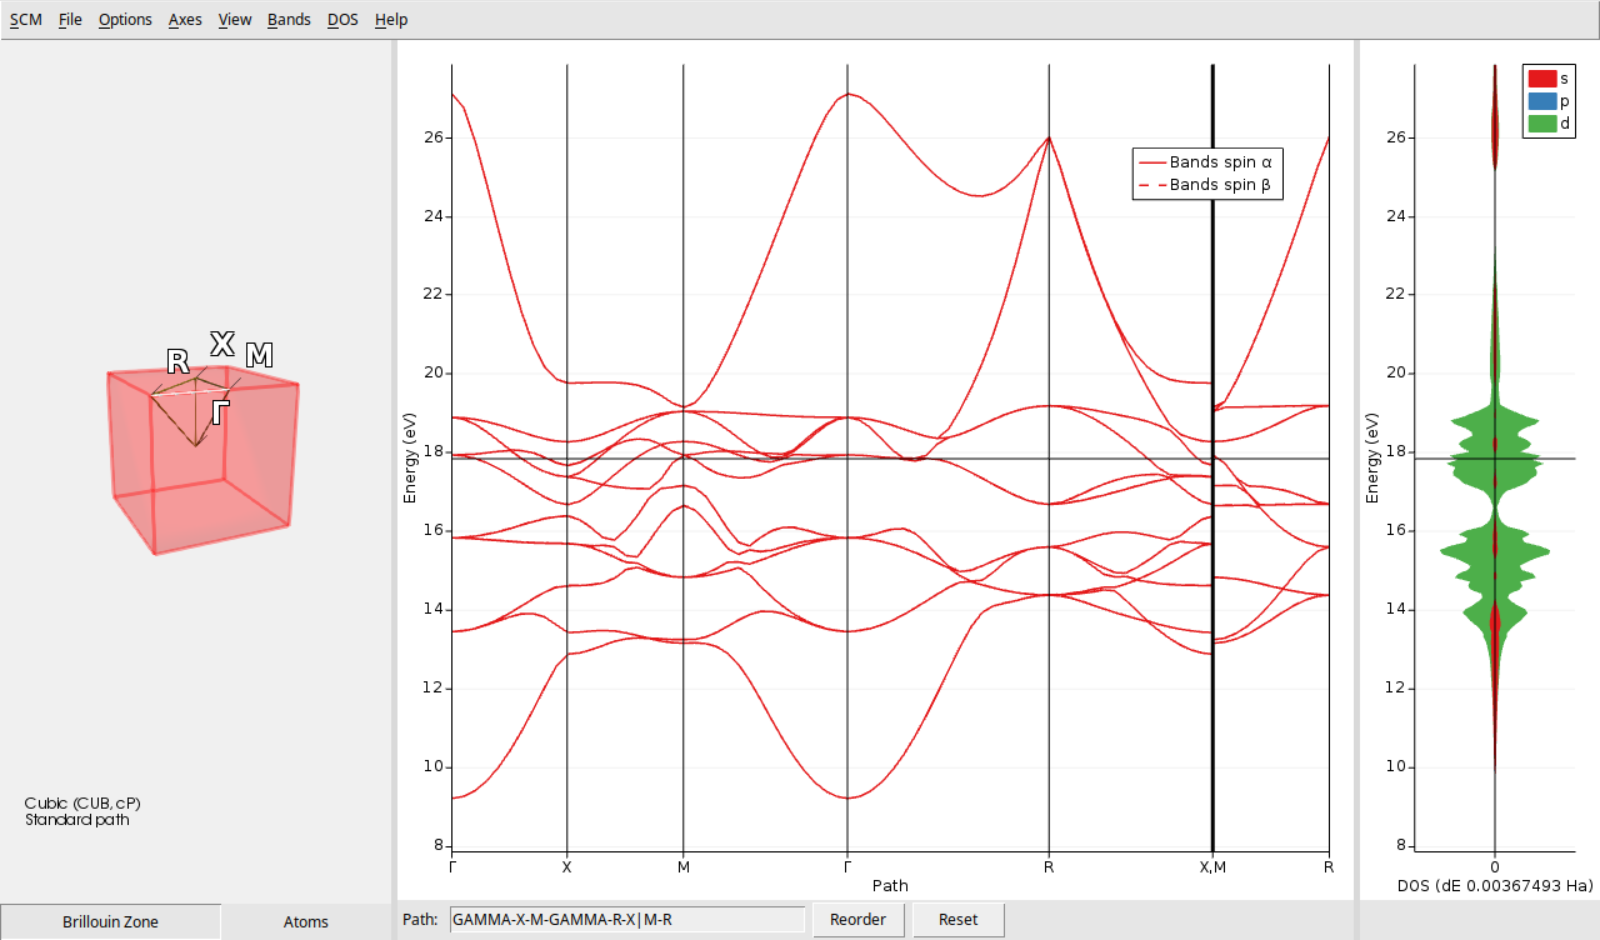Open the Bands menu
1600x940 pixels.
tap(289, 19)
